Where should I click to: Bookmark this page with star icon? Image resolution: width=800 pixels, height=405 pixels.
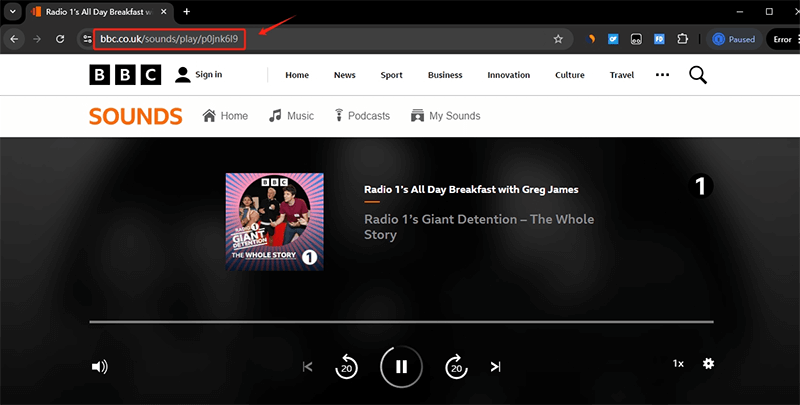click(x=558, y=39)
